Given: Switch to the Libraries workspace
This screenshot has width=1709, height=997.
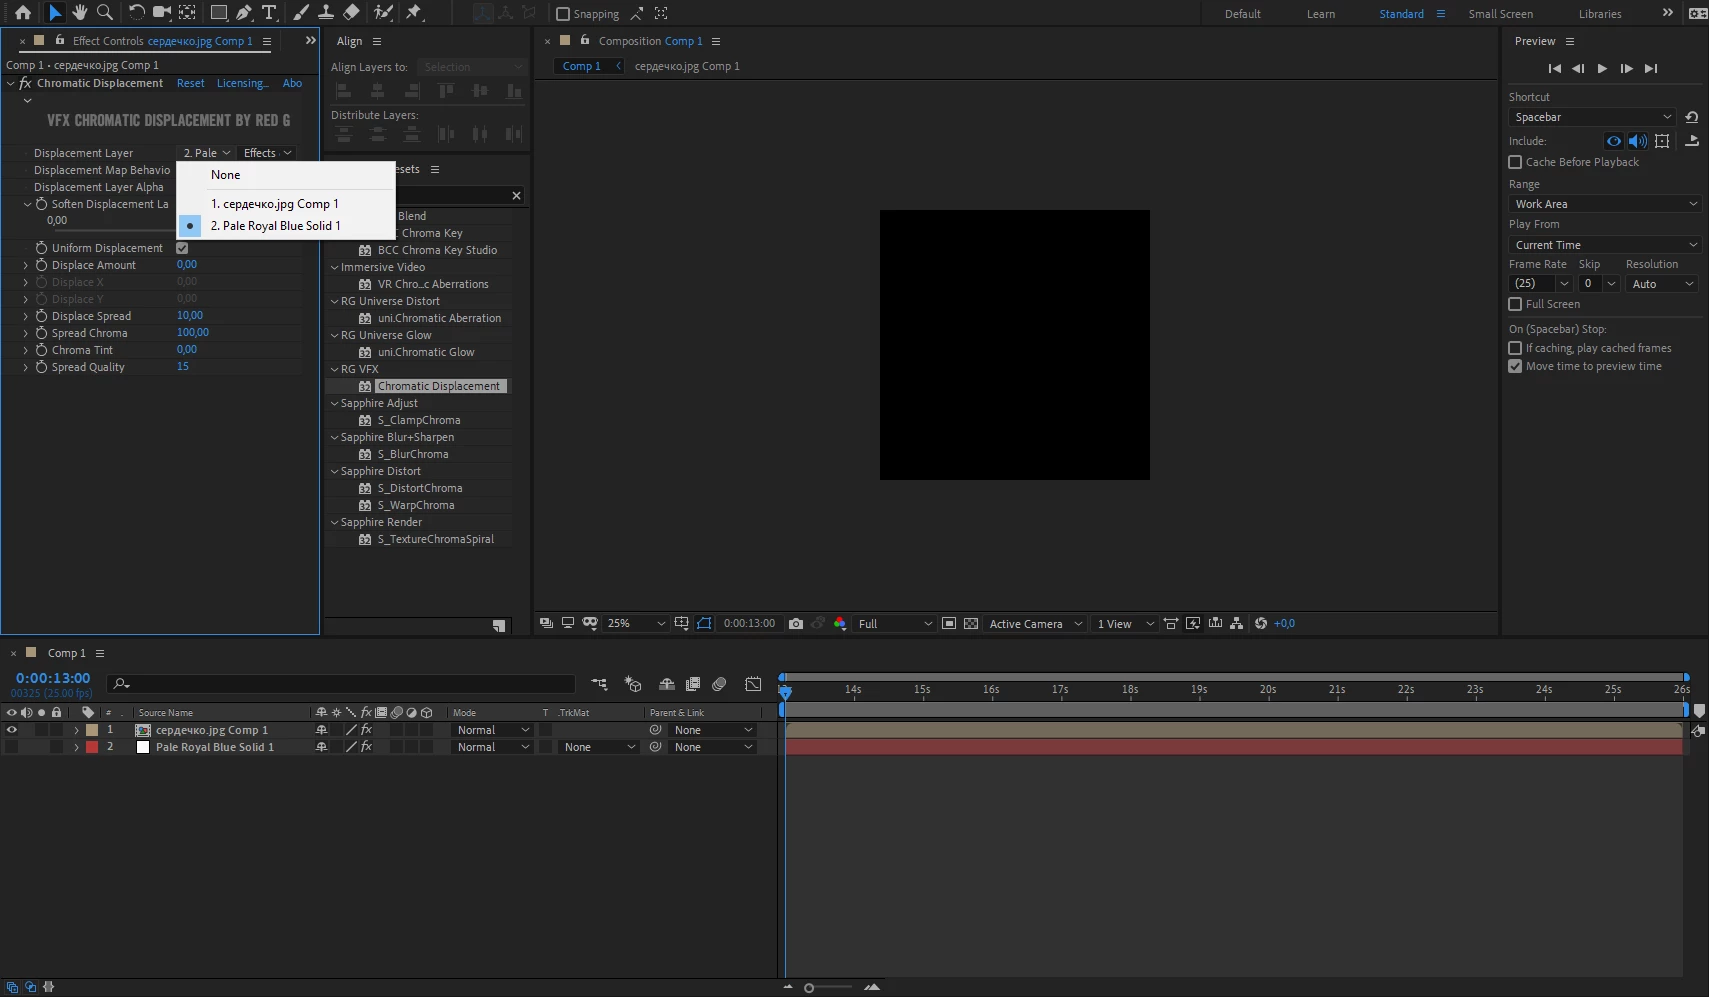Looking at the screenshot, I should click(x=1600, y=14).
